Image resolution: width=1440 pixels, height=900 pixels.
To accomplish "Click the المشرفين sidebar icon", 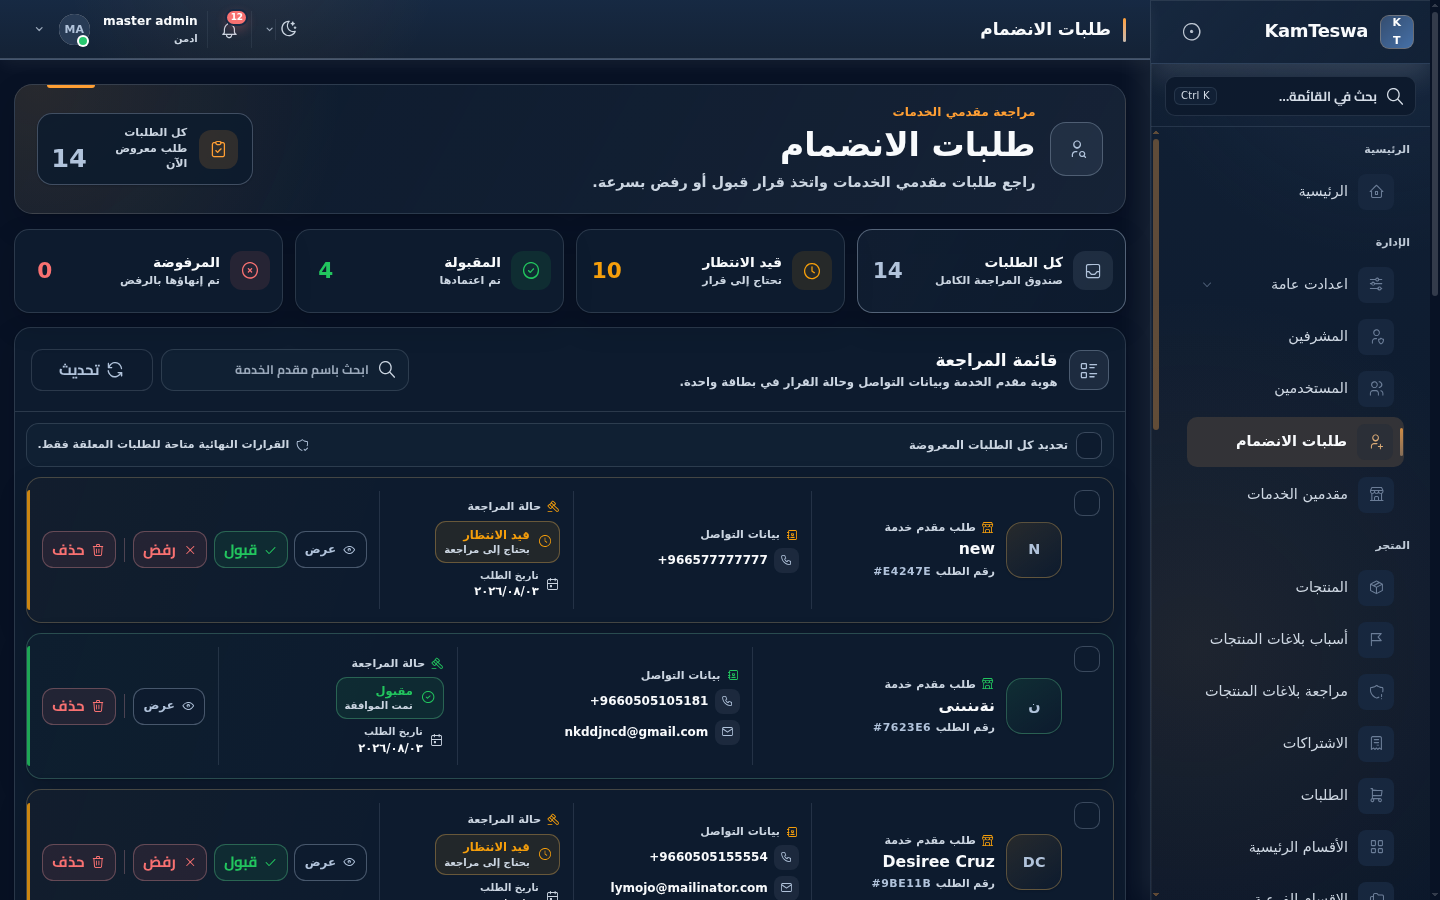I will pyautogui.click(x=1377, y=337).
